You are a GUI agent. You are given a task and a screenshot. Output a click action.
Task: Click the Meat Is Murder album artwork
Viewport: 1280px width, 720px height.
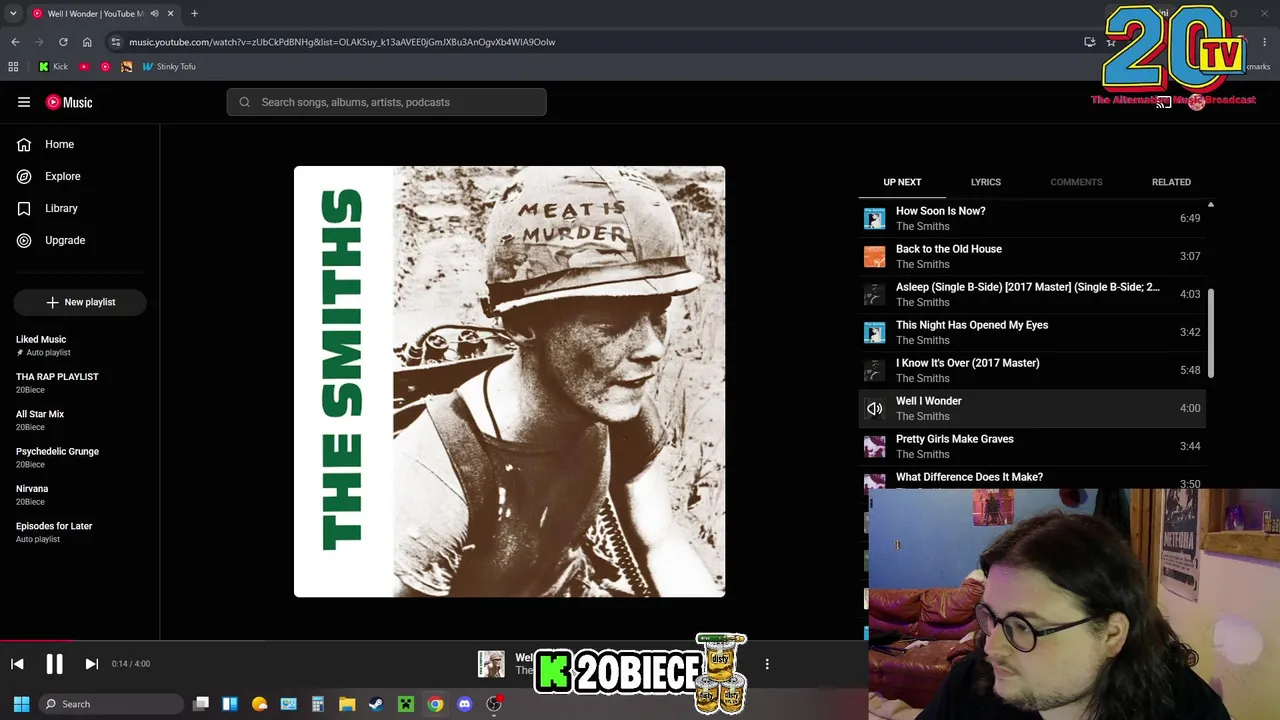point(509,382)
